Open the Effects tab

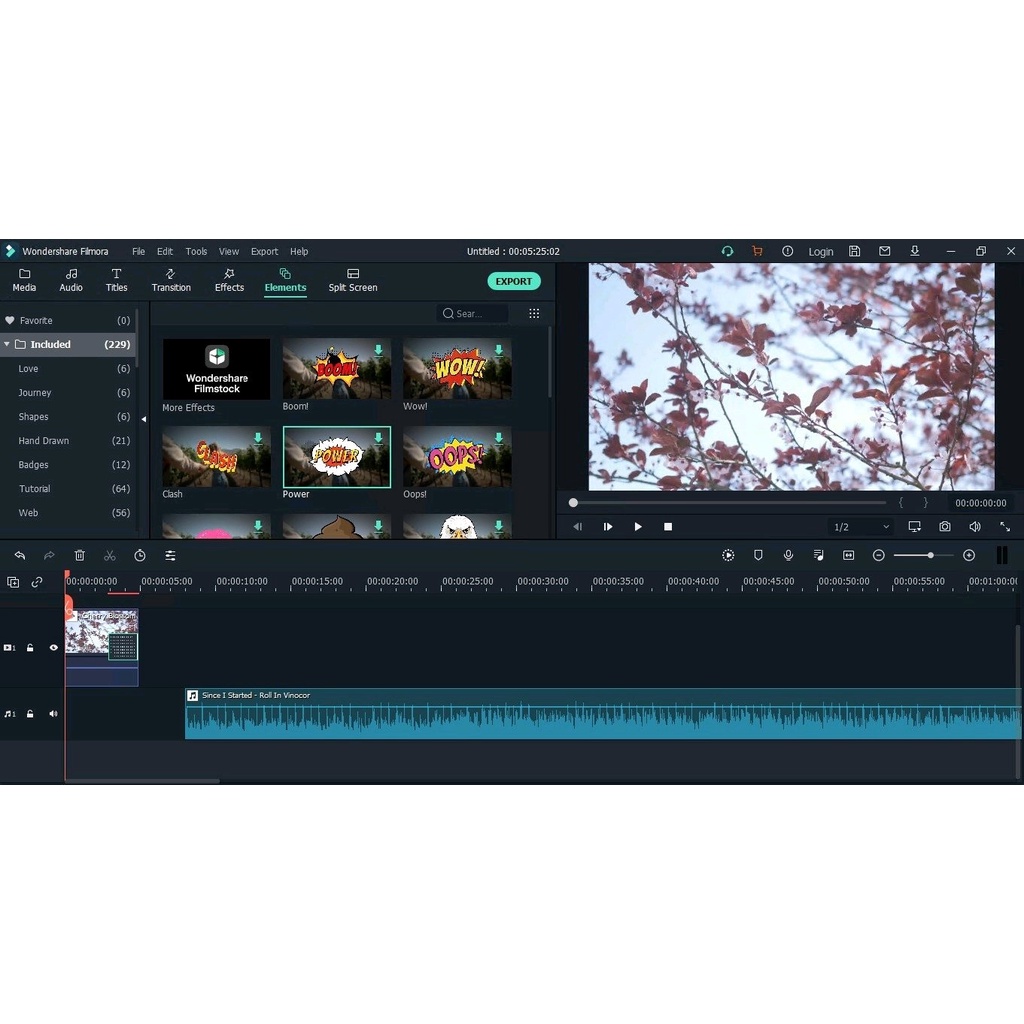[229, 280]
